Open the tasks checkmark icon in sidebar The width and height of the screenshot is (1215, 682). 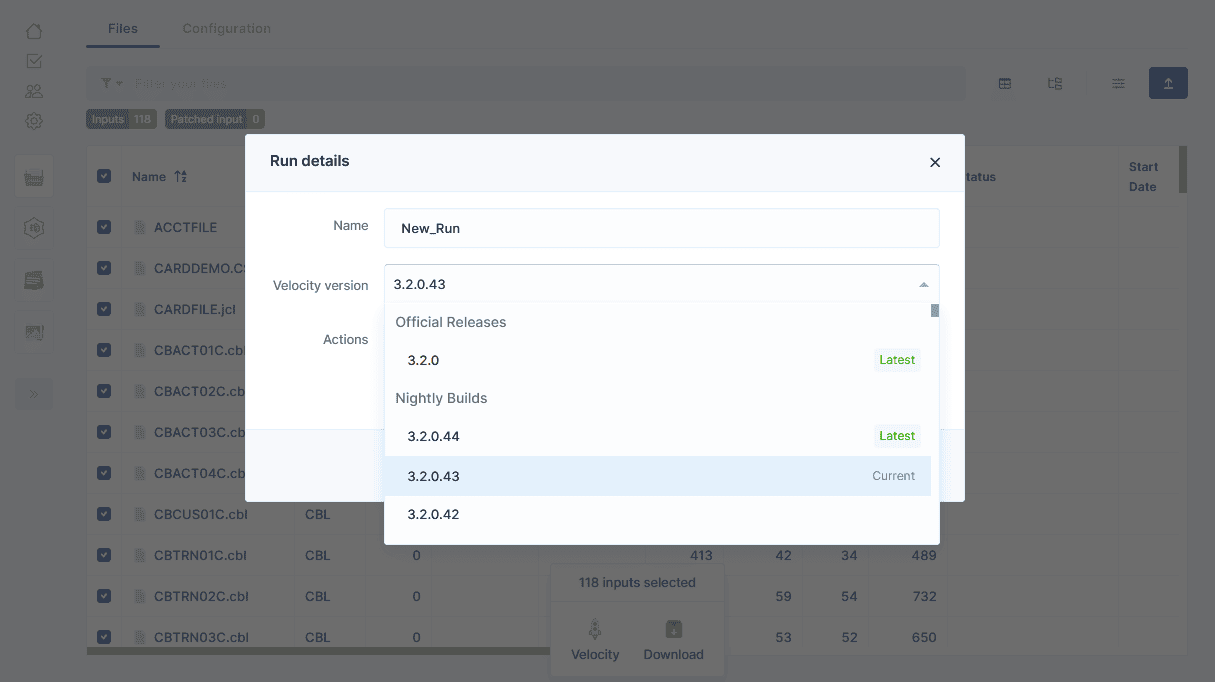click(x=34, y=61)
